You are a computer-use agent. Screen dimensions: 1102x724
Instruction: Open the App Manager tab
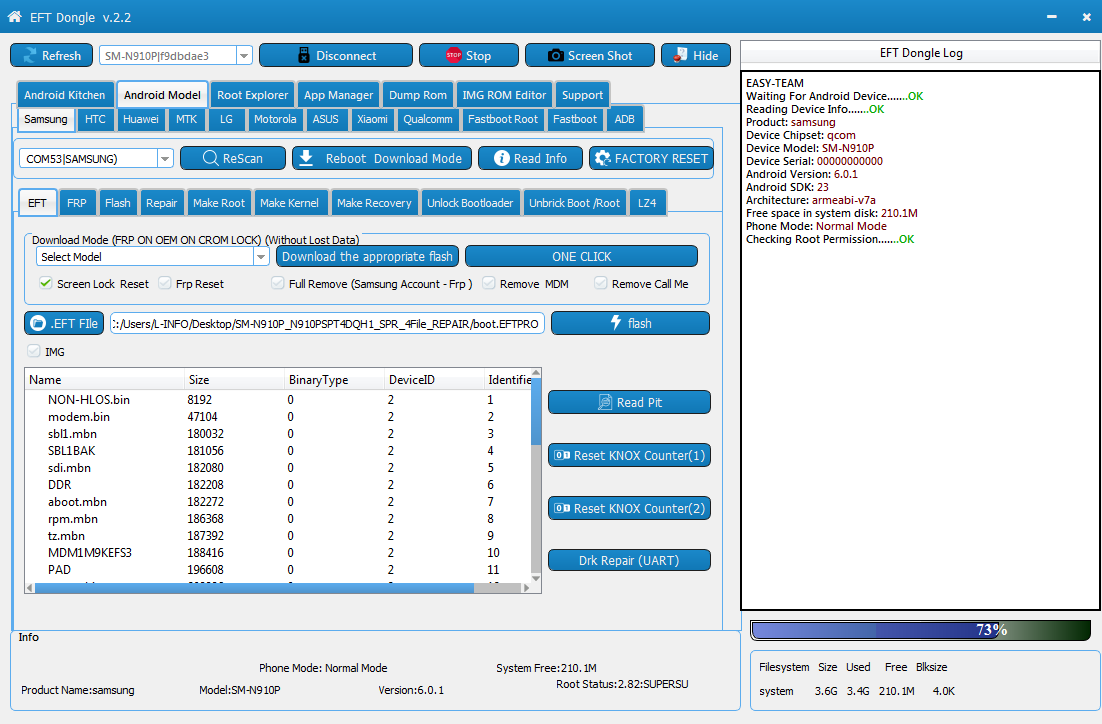click(x=338, y=95)
